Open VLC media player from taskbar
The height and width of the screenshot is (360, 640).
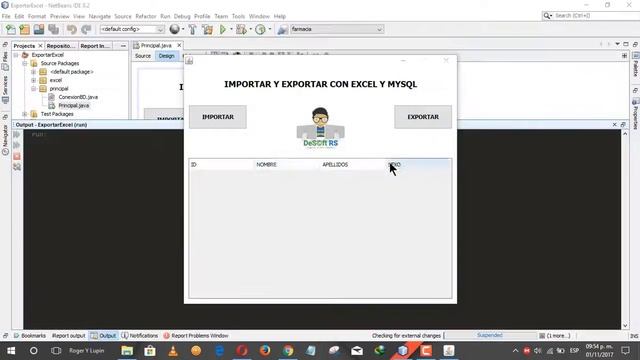(x=173, y=351)
